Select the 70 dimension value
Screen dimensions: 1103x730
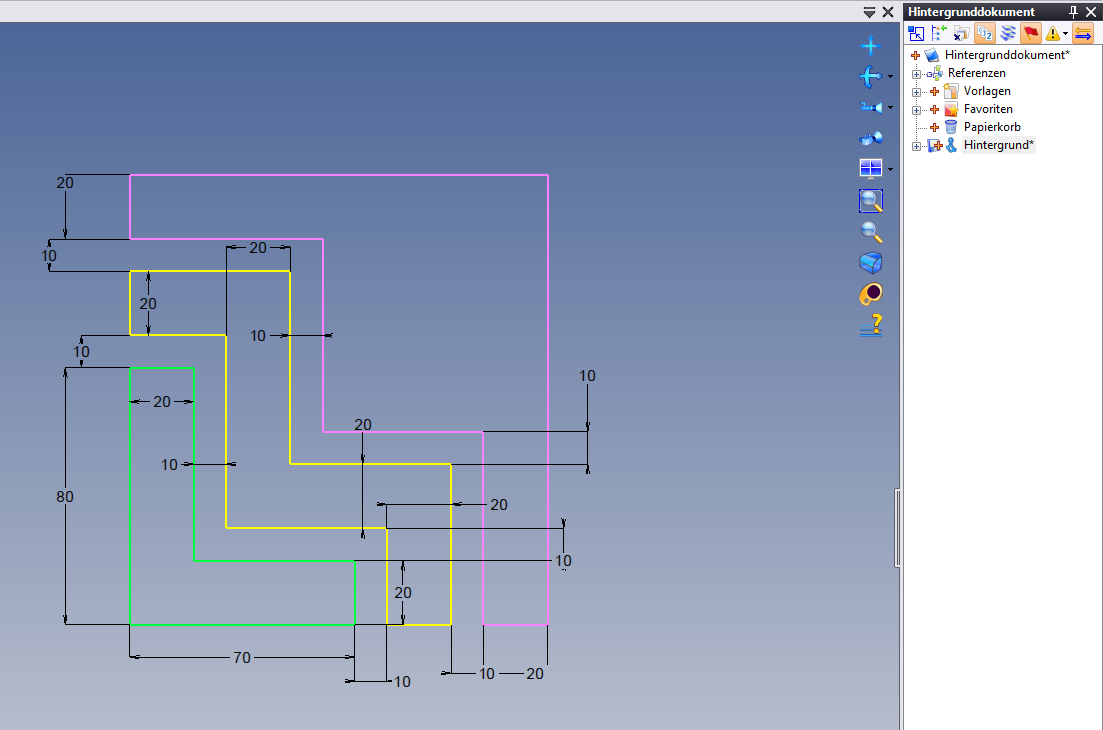click(x=241, y=658)
